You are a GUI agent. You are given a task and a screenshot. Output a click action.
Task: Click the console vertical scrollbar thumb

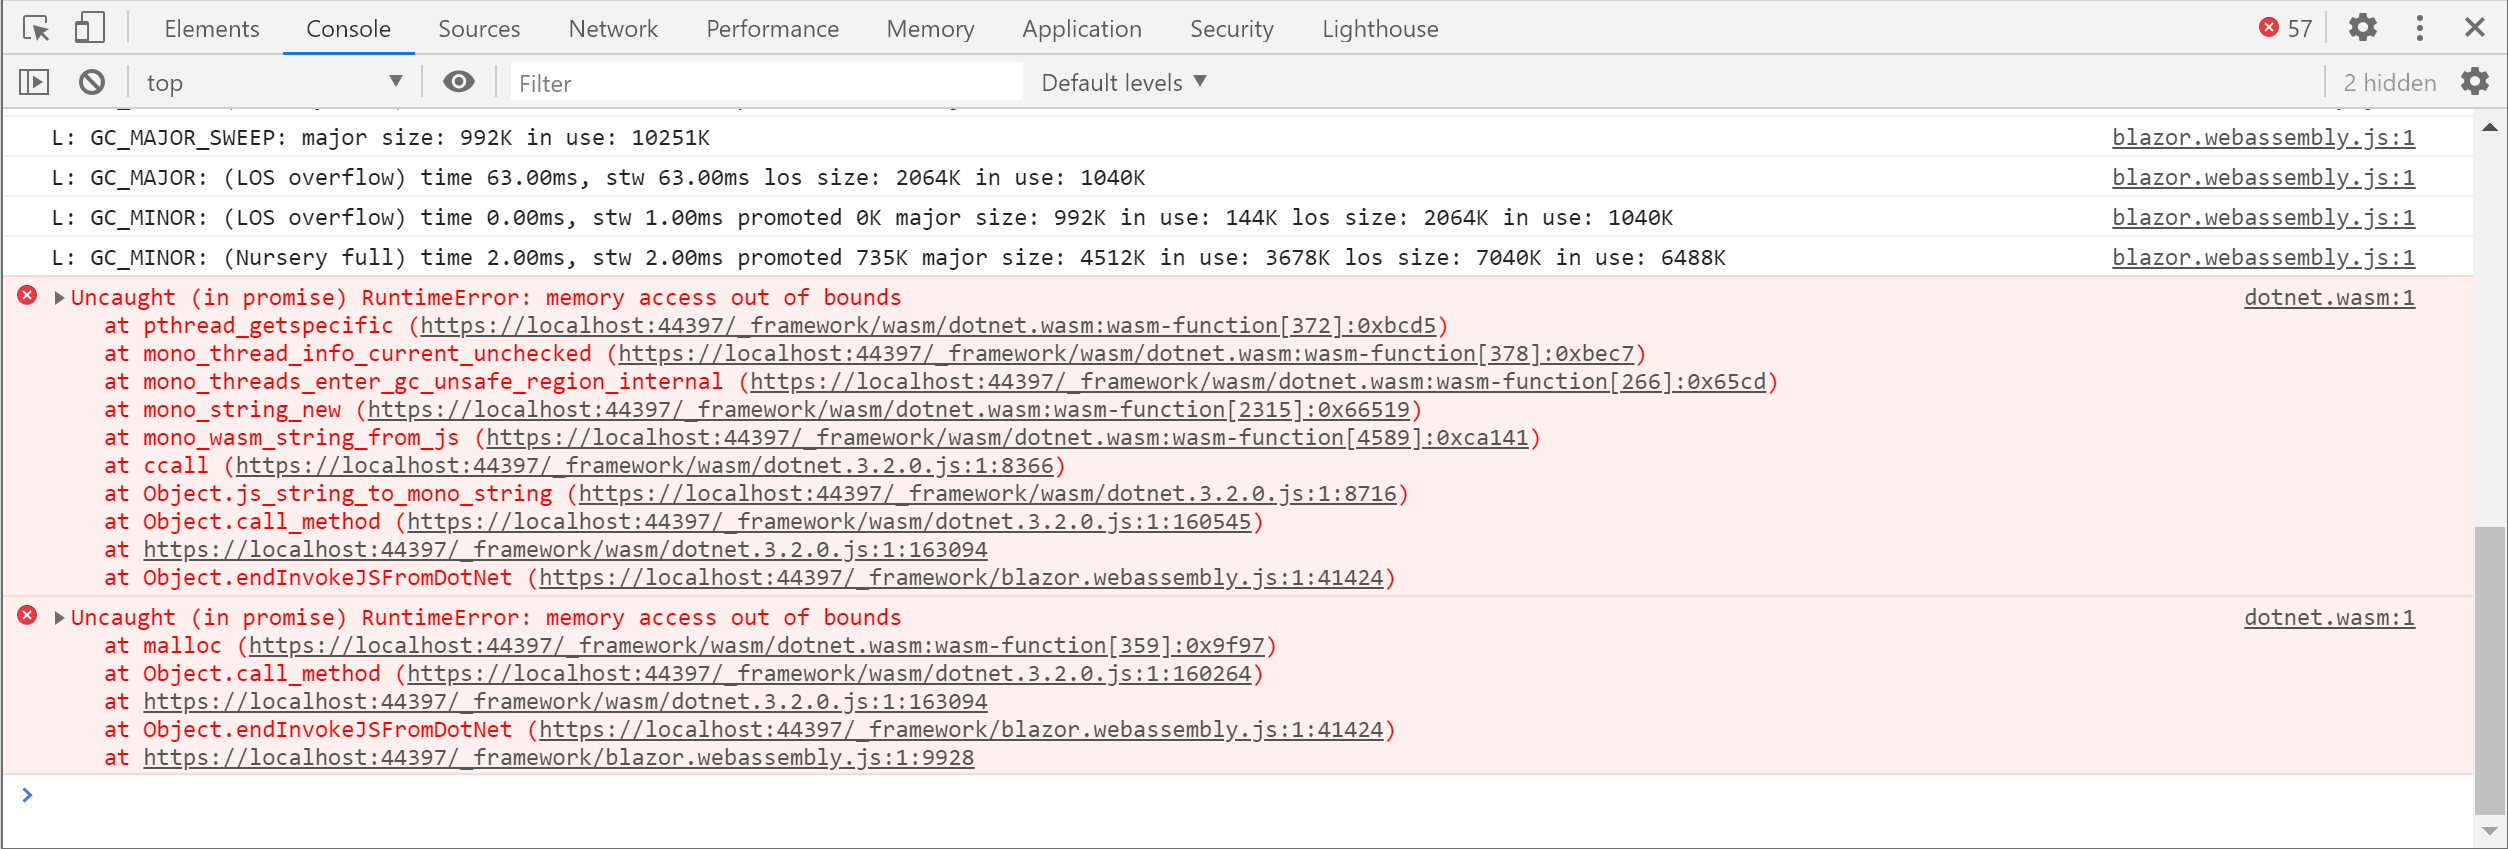coord(2489,670)
